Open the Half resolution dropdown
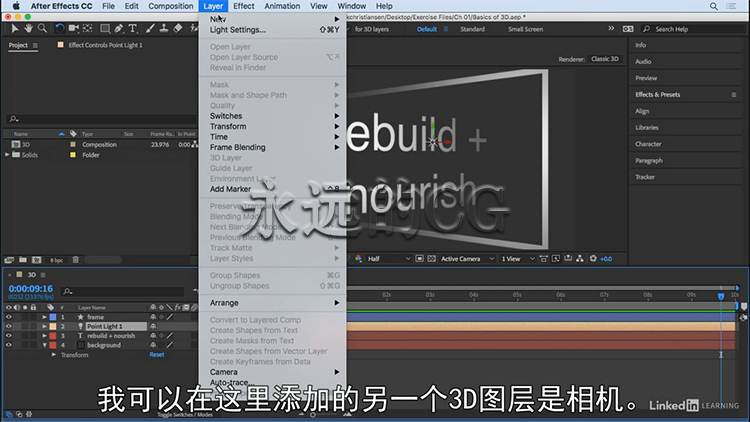The width and height of the screenshot is (750, 422). [x=388, y=258]
